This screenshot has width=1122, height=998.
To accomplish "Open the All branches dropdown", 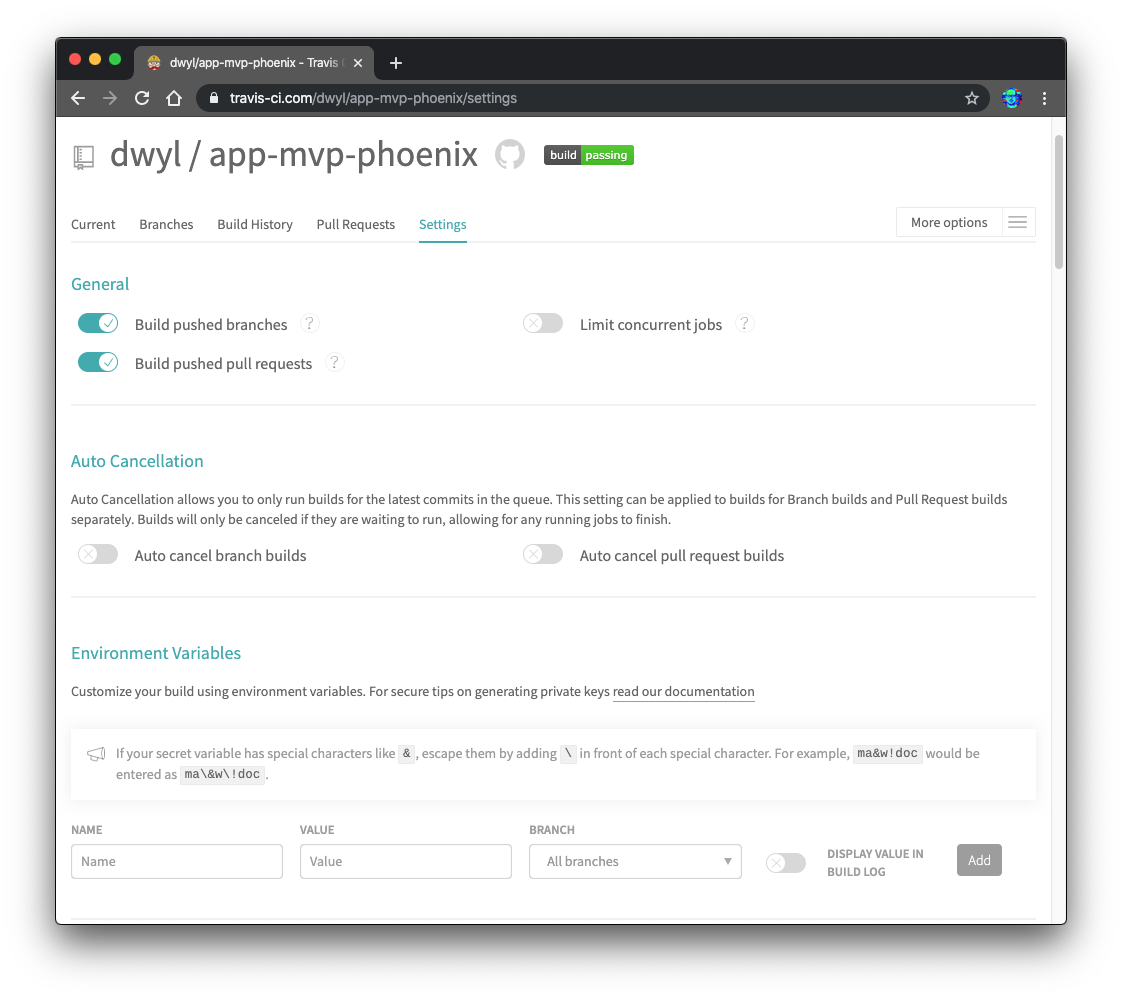I will tap(634, 861).
